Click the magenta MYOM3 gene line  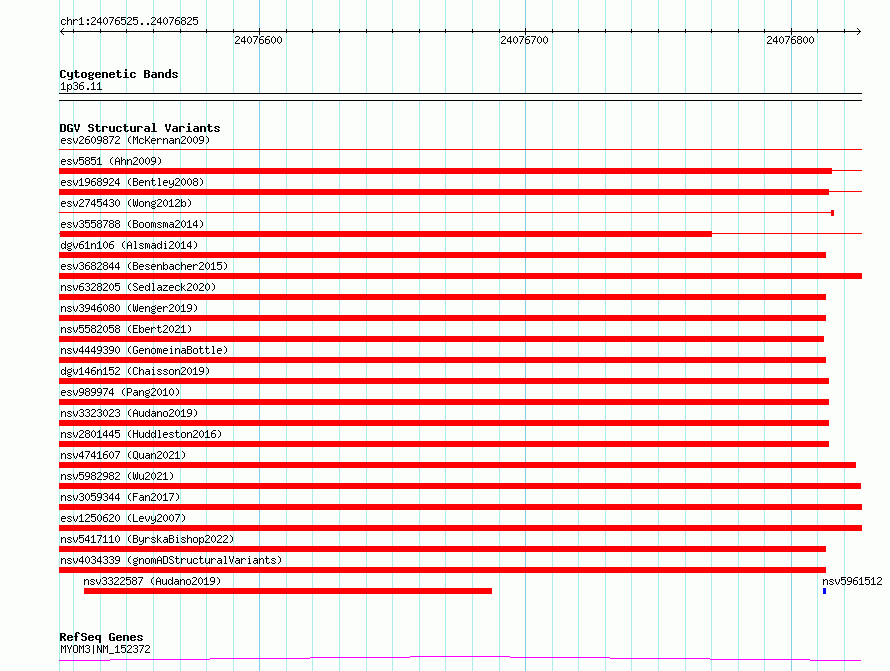(x=460, y=659)
